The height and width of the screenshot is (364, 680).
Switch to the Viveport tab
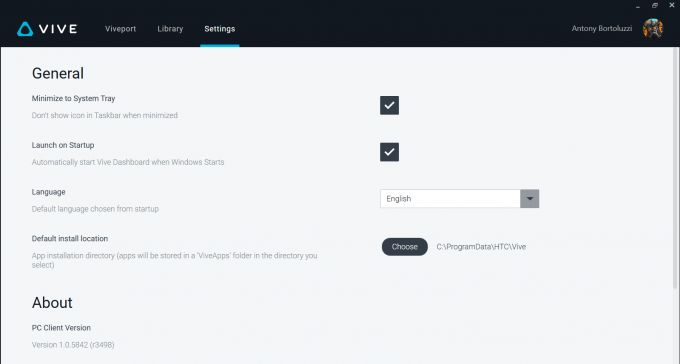pos(121,29)
